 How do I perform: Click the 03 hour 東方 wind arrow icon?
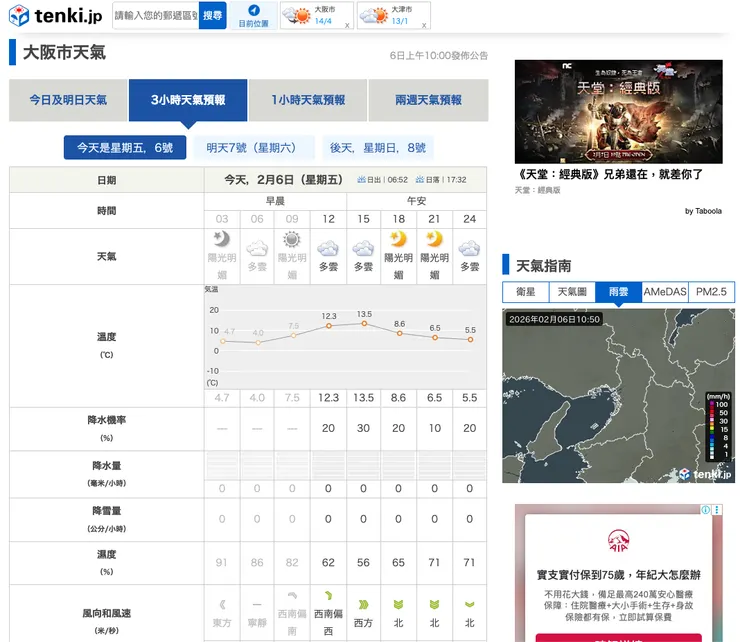pyautogui.click(x=222, y=605)
